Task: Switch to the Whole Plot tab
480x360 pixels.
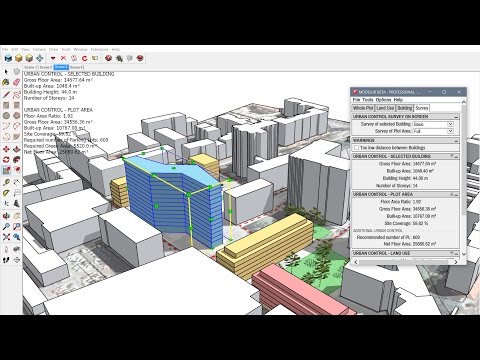Action: pos(363,108)
